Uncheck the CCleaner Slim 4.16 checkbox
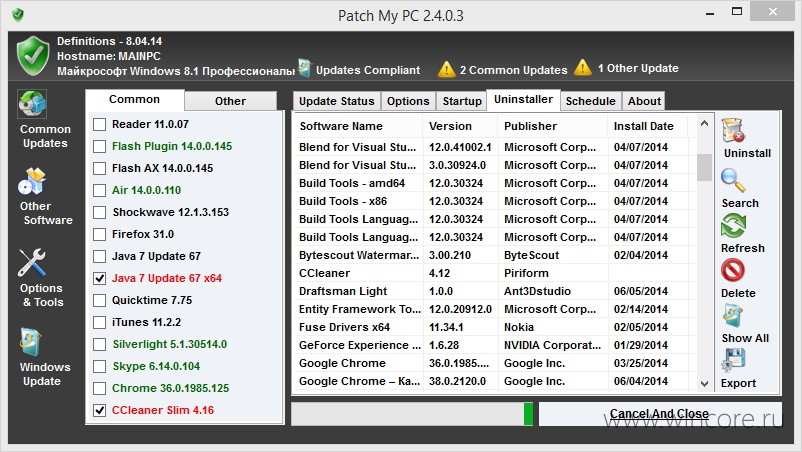The width and height of the screenshot is (802, 452). (x=100, y=410)
